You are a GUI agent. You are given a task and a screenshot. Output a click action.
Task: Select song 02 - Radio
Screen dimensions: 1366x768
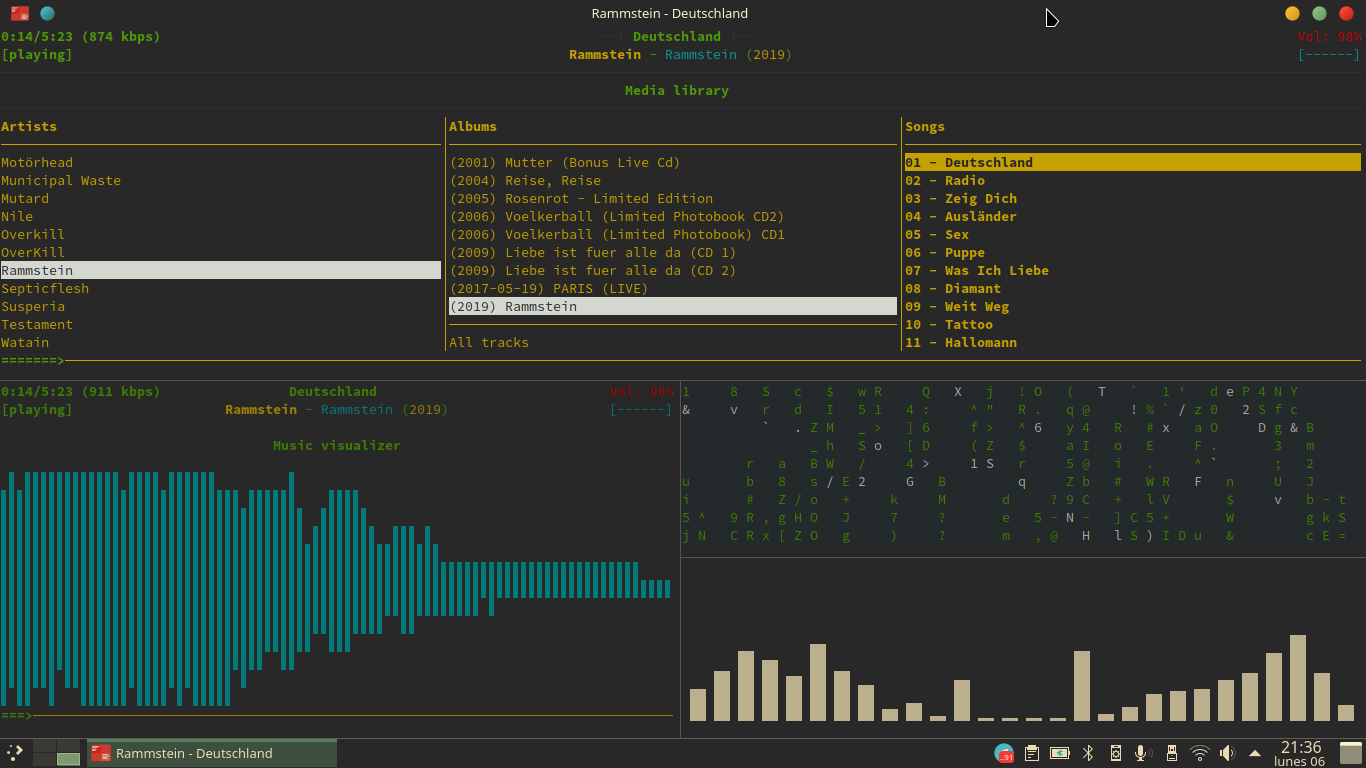click(945, 181)
